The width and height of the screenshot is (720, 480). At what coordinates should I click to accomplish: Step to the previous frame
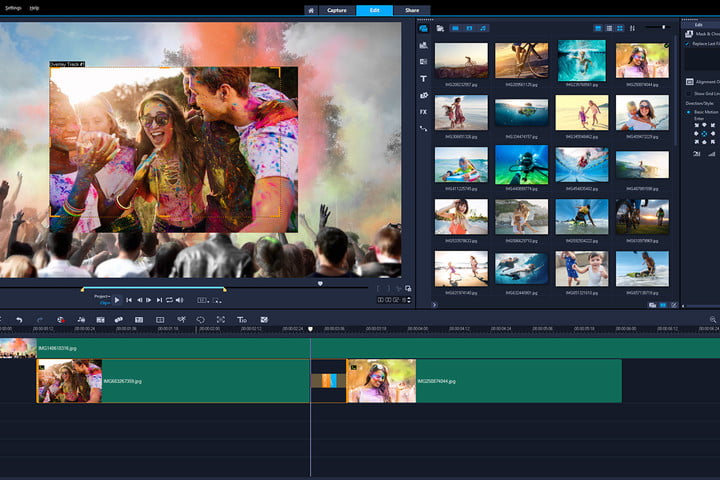point(139,300)
